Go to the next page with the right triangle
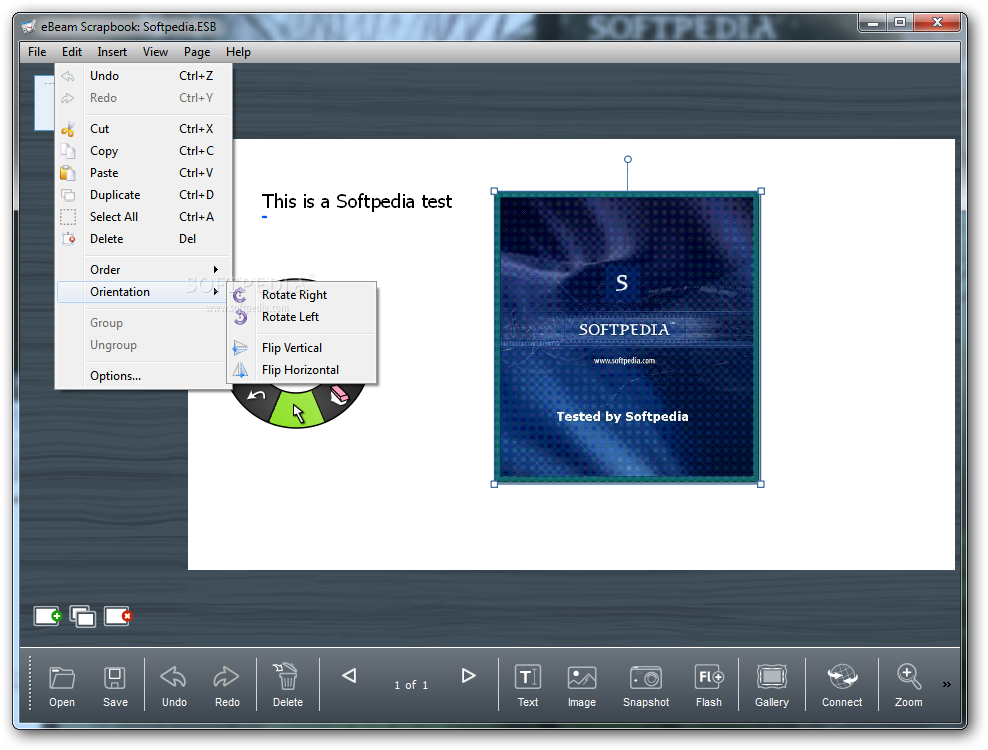Screen dimensions: 988x750 (x=468, y=676)
